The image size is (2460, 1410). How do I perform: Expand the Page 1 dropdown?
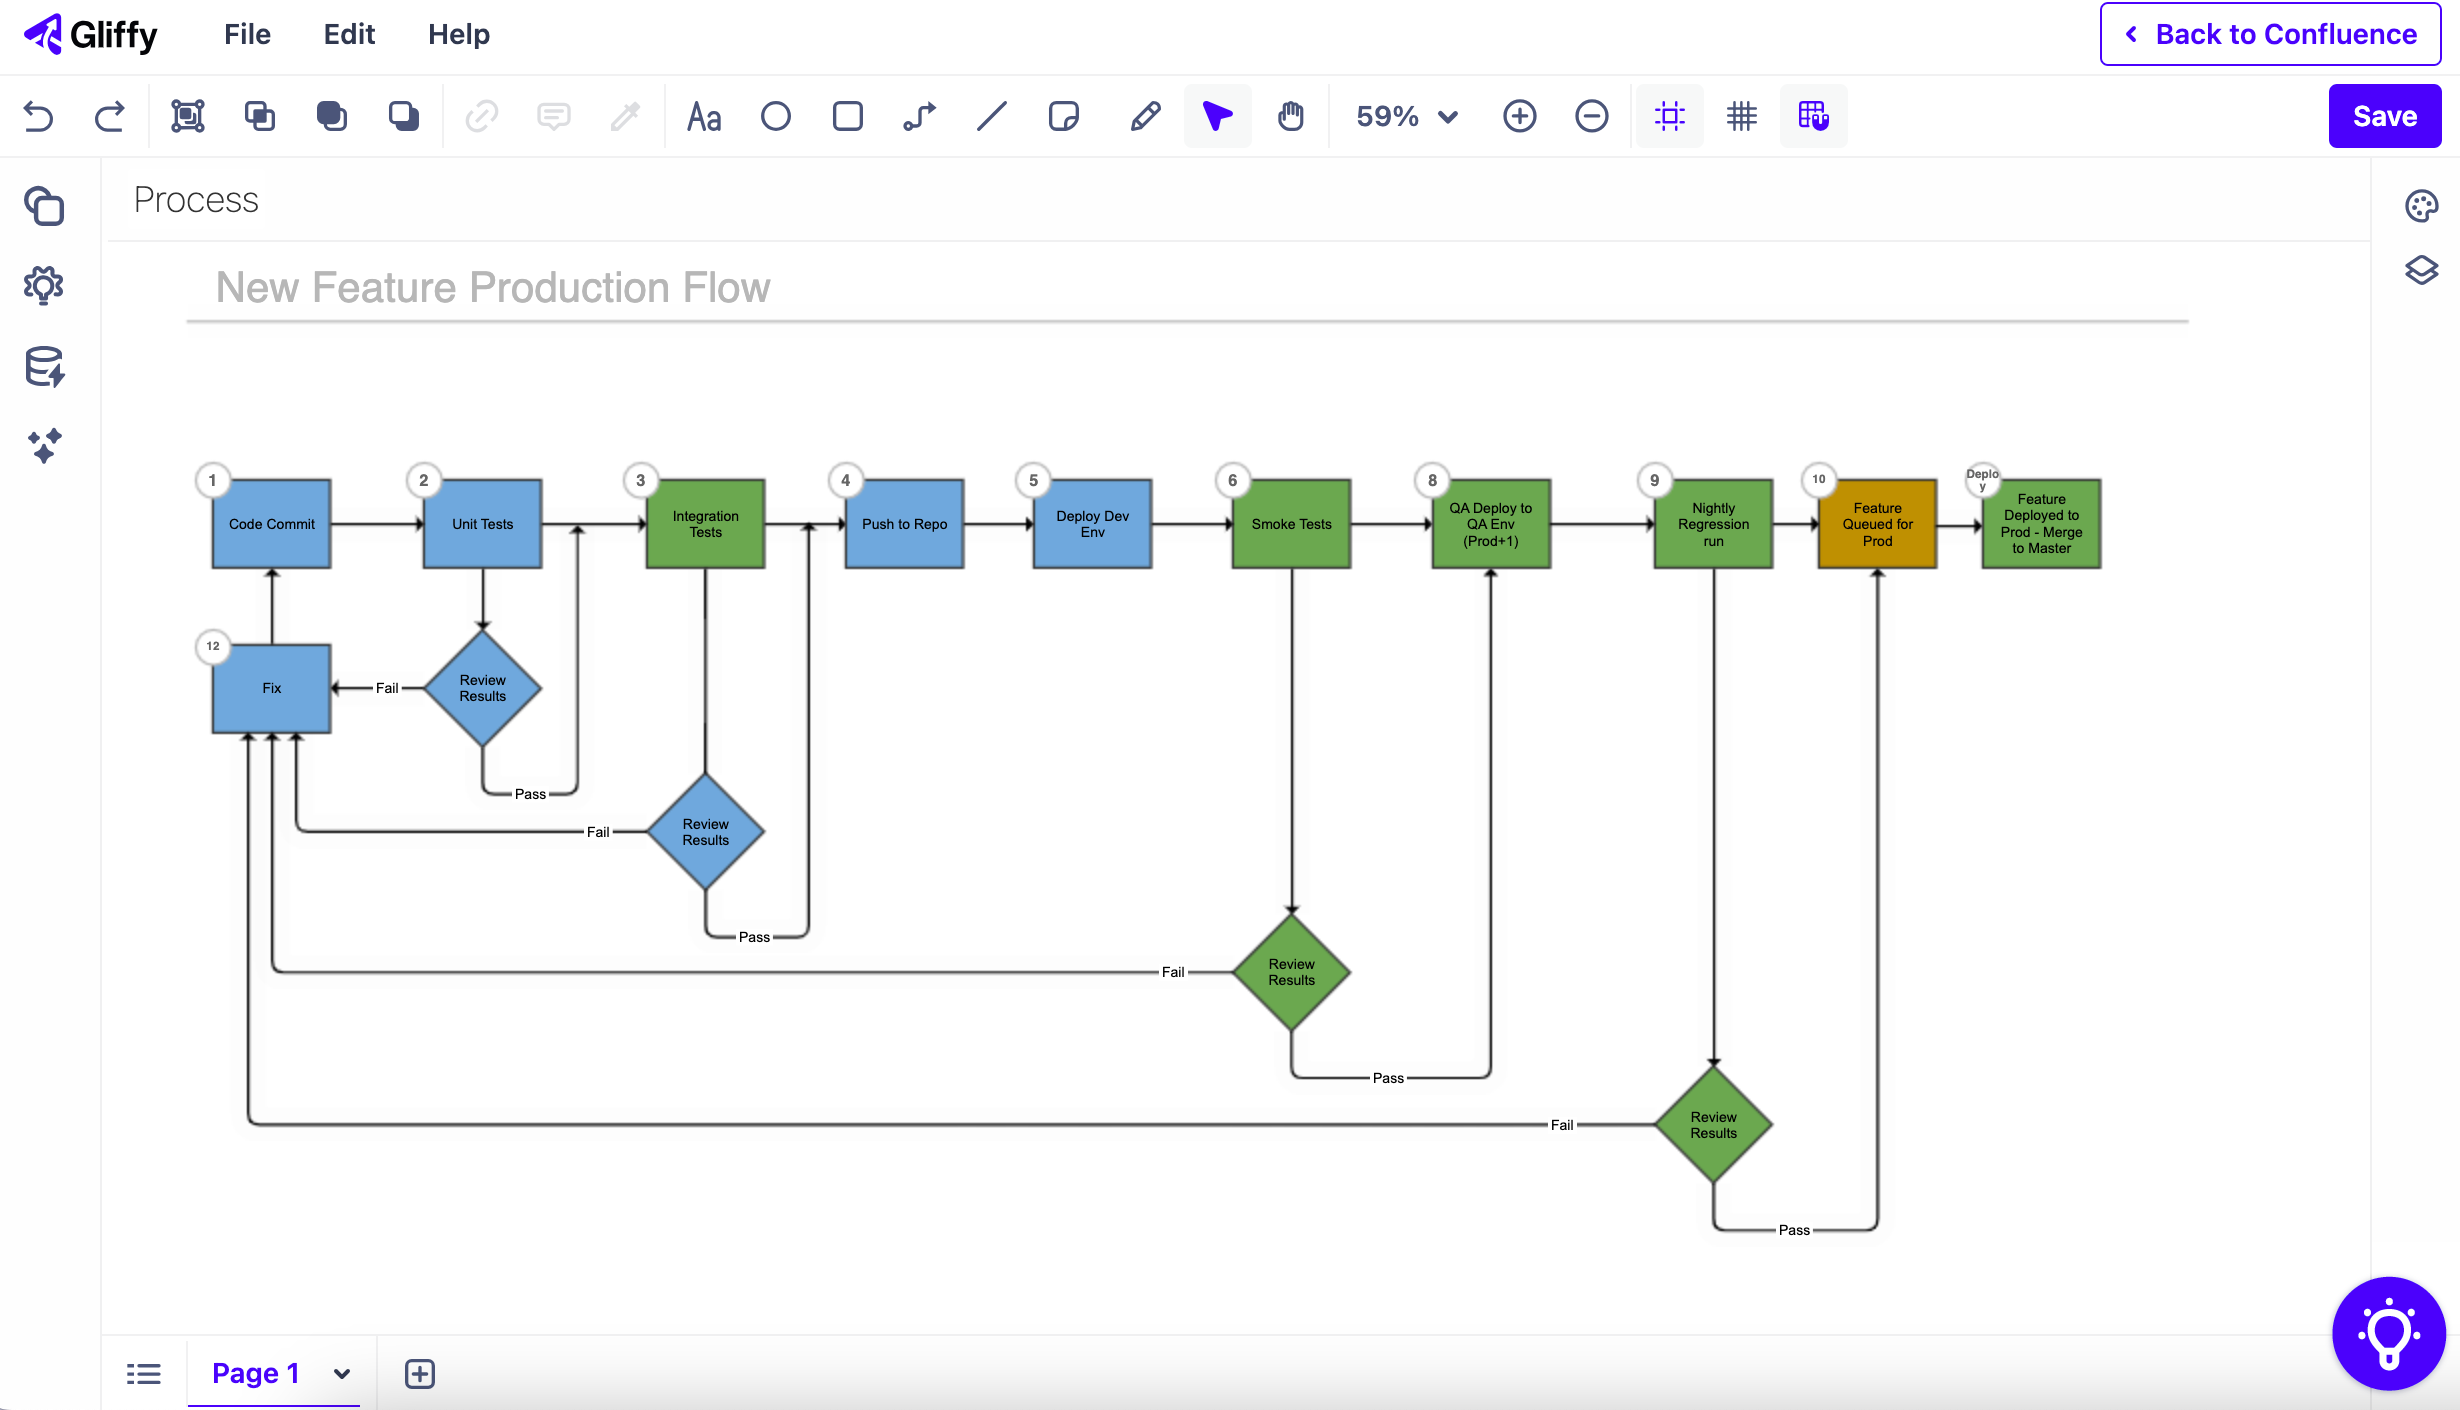[x=341, y=1373]
